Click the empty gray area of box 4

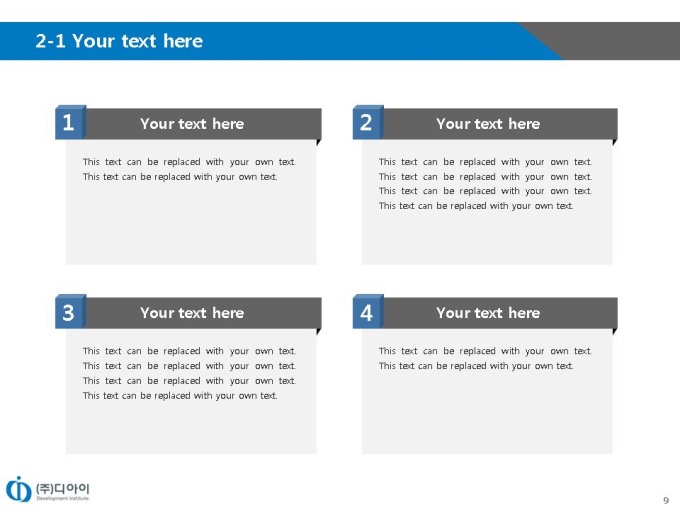click(487, 412)
